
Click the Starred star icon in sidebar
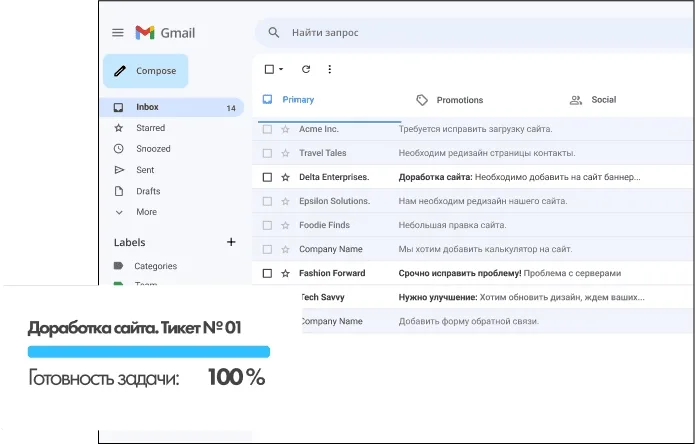click(118, 128)
